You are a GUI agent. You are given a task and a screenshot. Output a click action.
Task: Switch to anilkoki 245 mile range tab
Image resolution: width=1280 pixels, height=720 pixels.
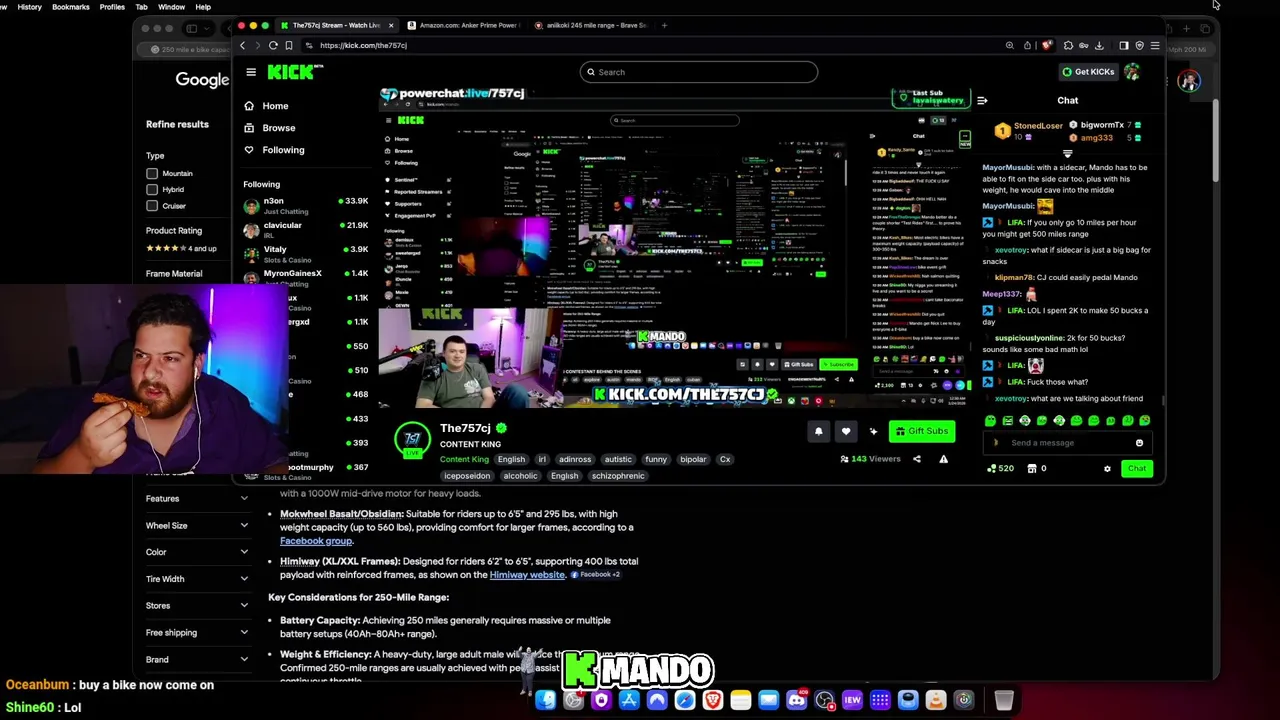pos(590,25)
